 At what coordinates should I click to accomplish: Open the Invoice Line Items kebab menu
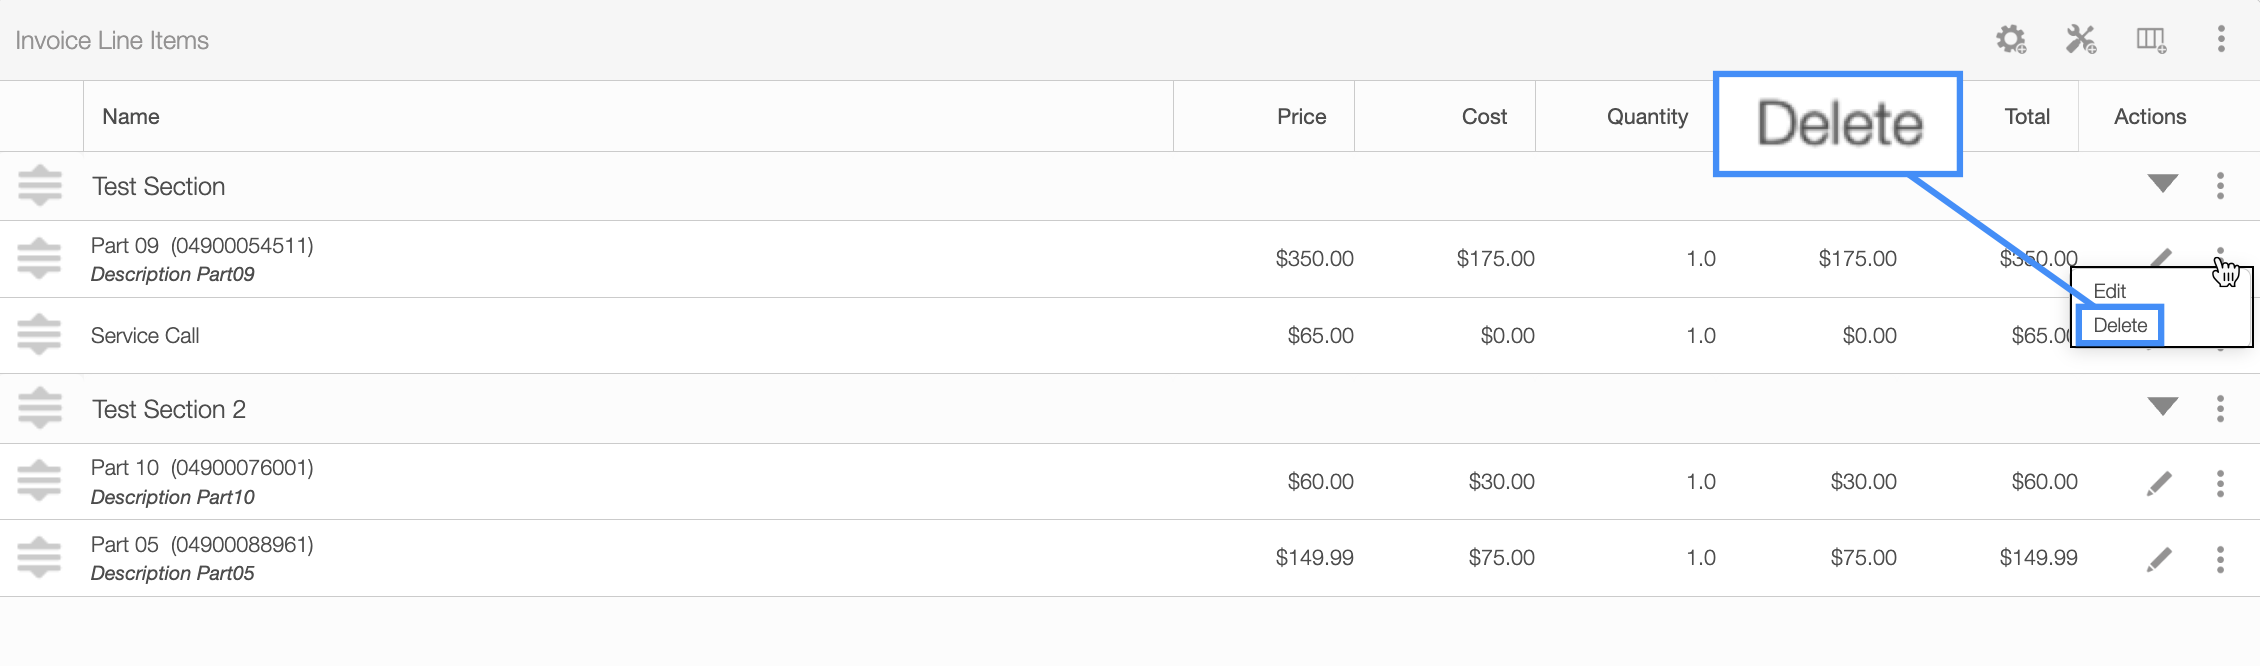point(2221,39)
